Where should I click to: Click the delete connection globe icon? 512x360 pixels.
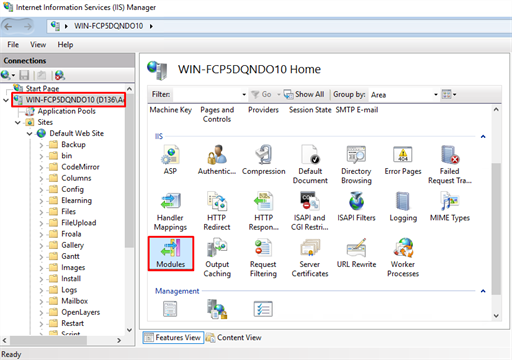60,75
